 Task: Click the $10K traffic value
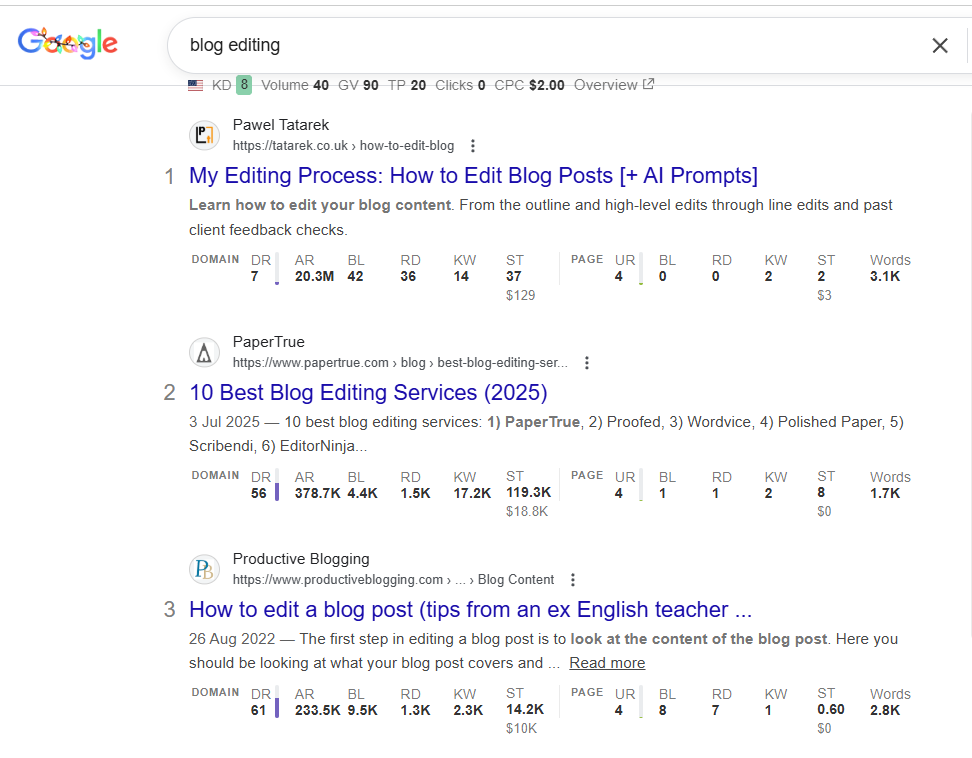tap(521, 729)
